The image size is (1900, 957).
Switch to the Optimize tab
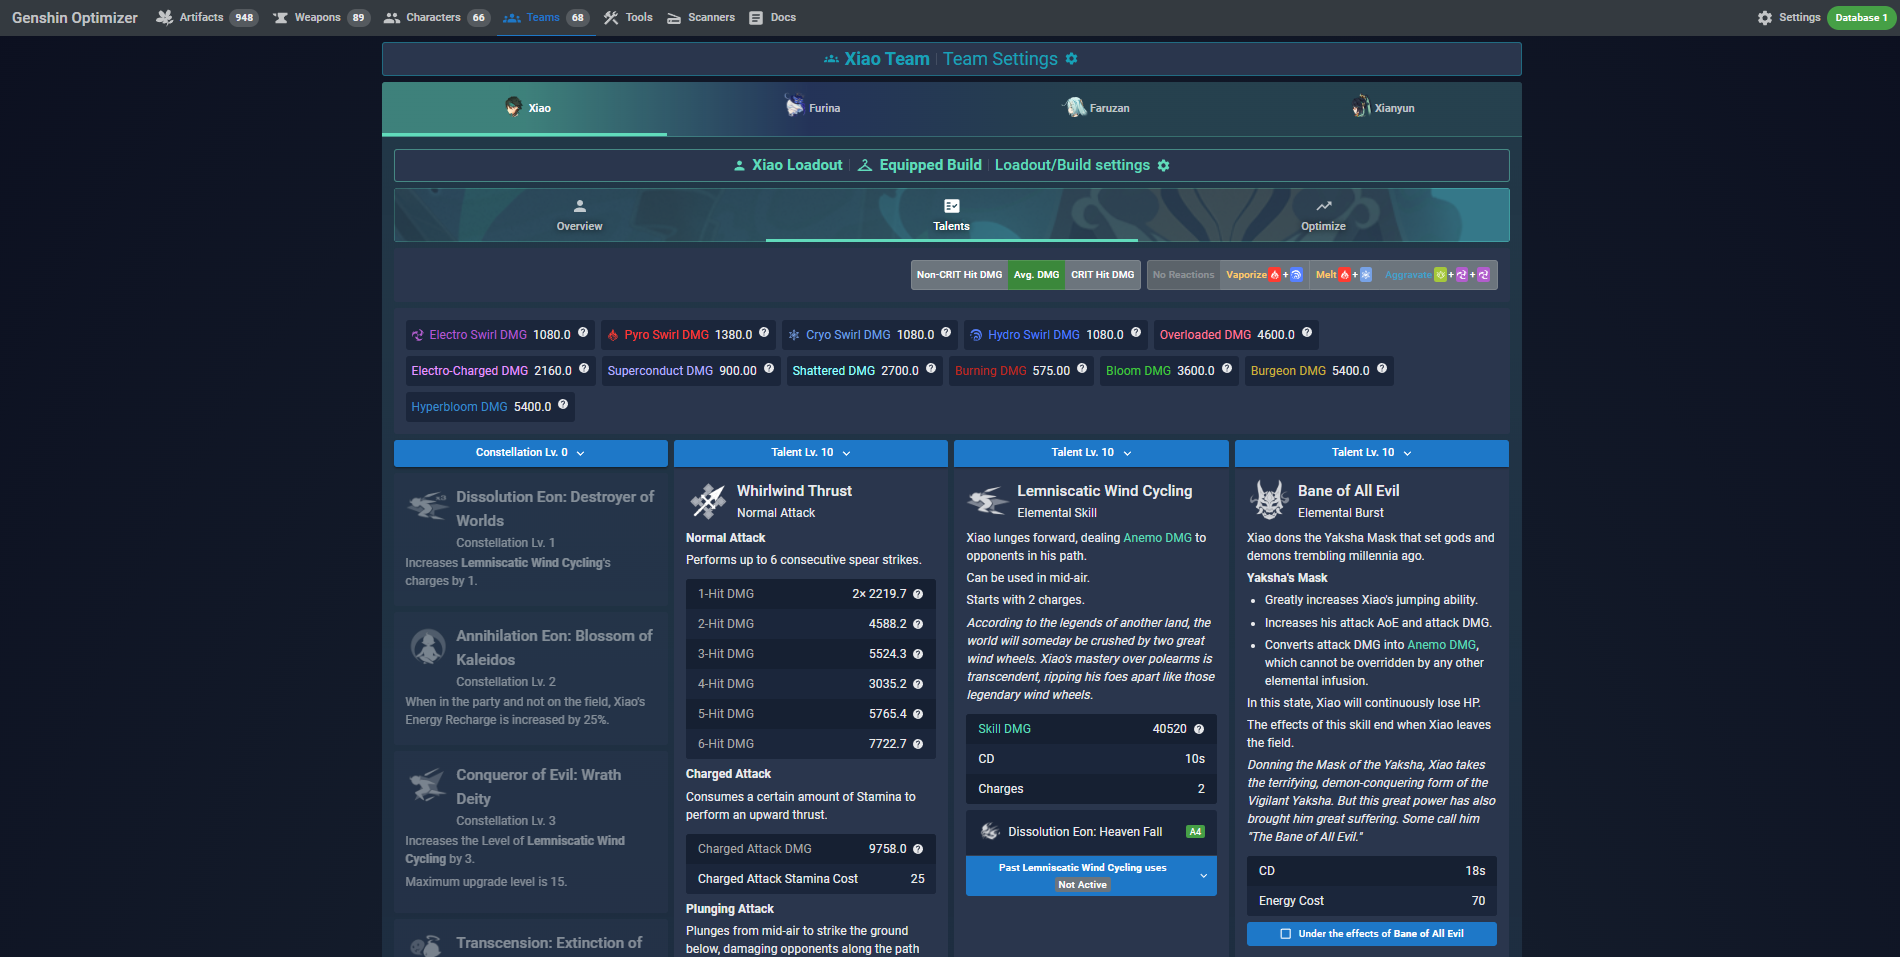(1322, 215)
